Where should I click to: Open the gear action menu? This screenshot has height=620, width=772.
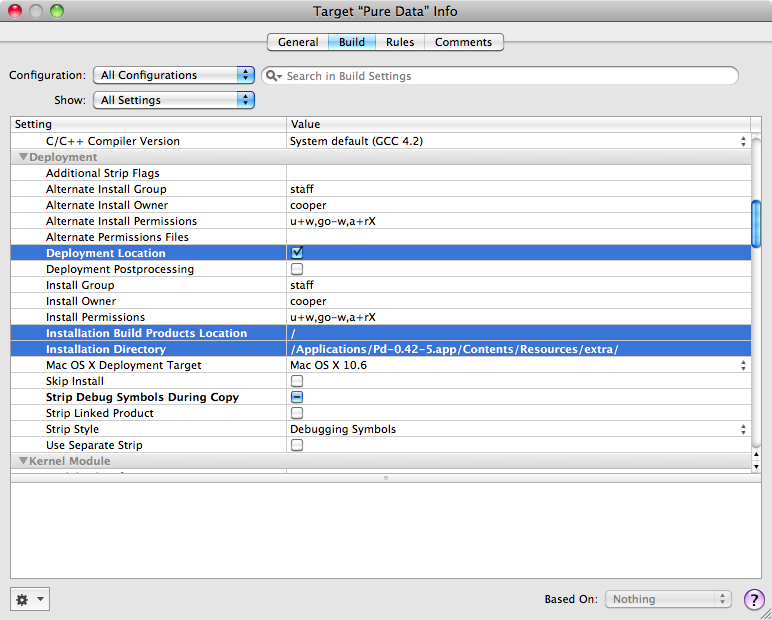coord(30,599)
